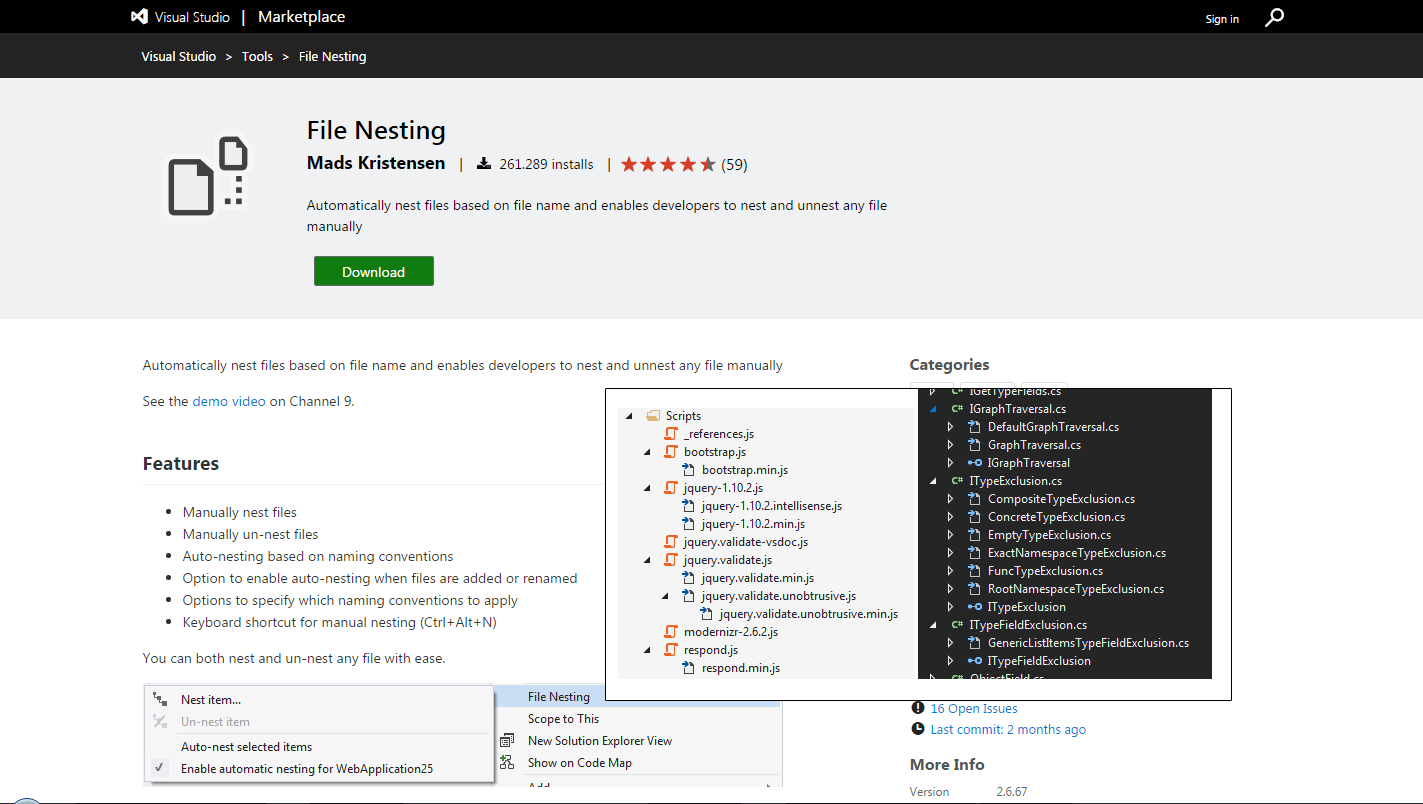This screenshot has width=1423, height=804.
Task: Click the bootstrap.js file icon
Action: (x=671, y=452)
